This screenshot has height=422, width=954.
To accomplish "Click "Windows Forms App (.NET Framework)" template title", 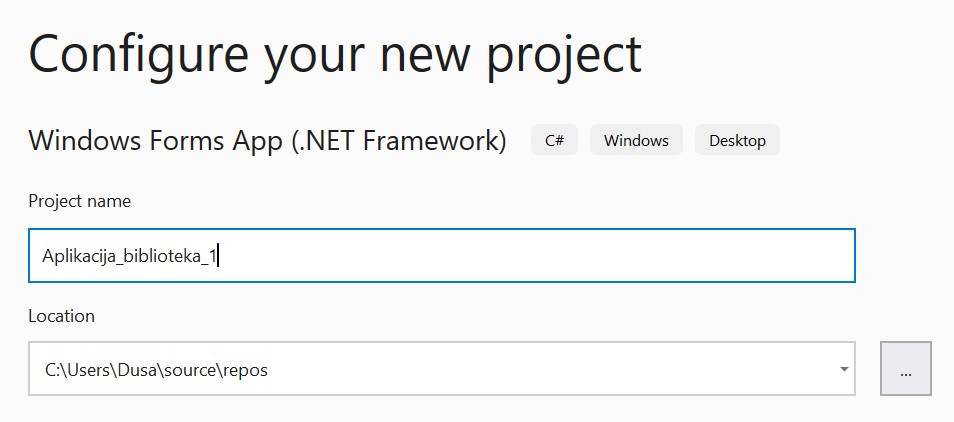I will click(267, 141).
